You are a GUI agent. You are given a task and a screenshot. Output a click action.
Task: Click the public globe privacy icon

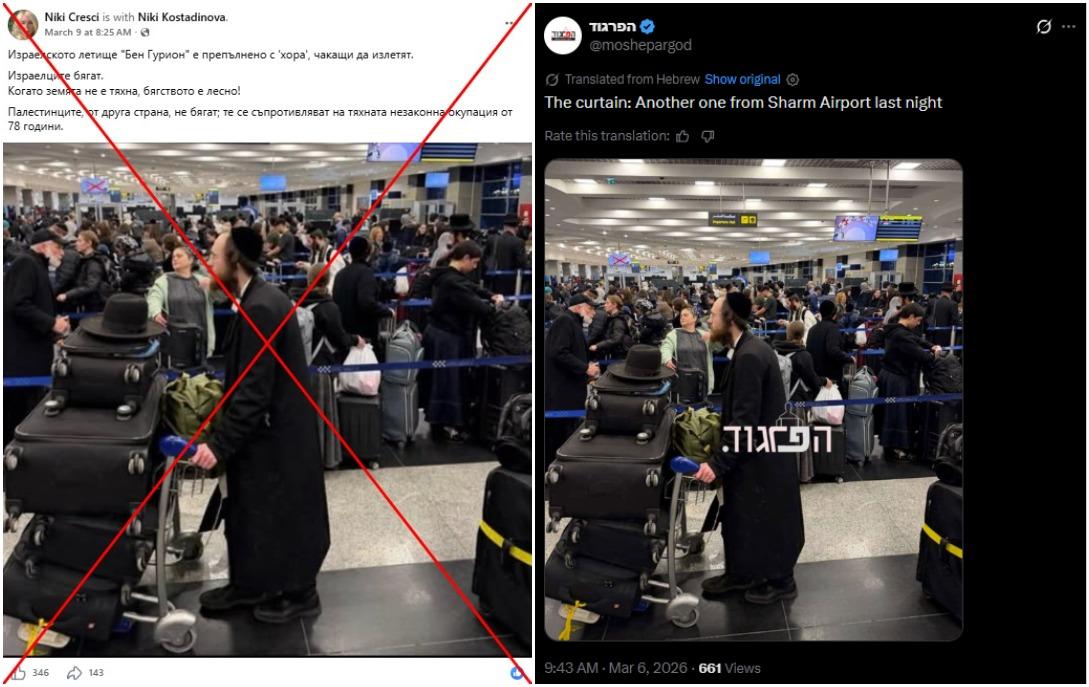tap(145, 33)
